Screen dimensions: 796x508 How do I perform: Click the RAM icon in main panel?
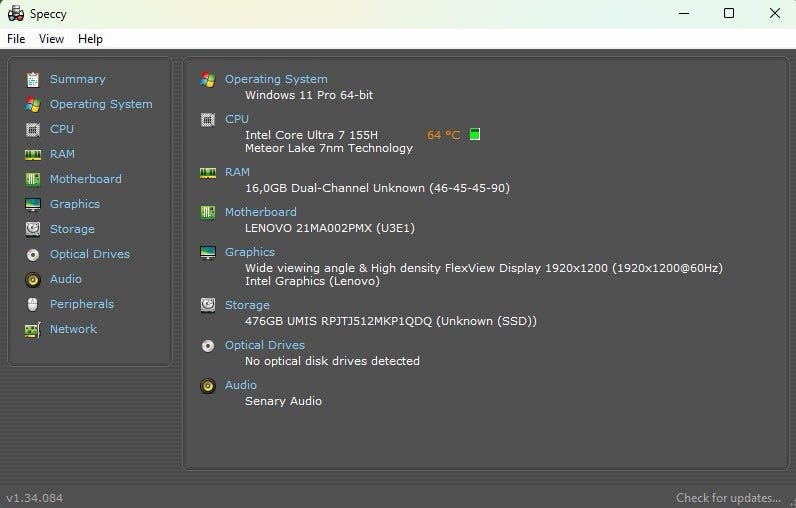point(208,173)
